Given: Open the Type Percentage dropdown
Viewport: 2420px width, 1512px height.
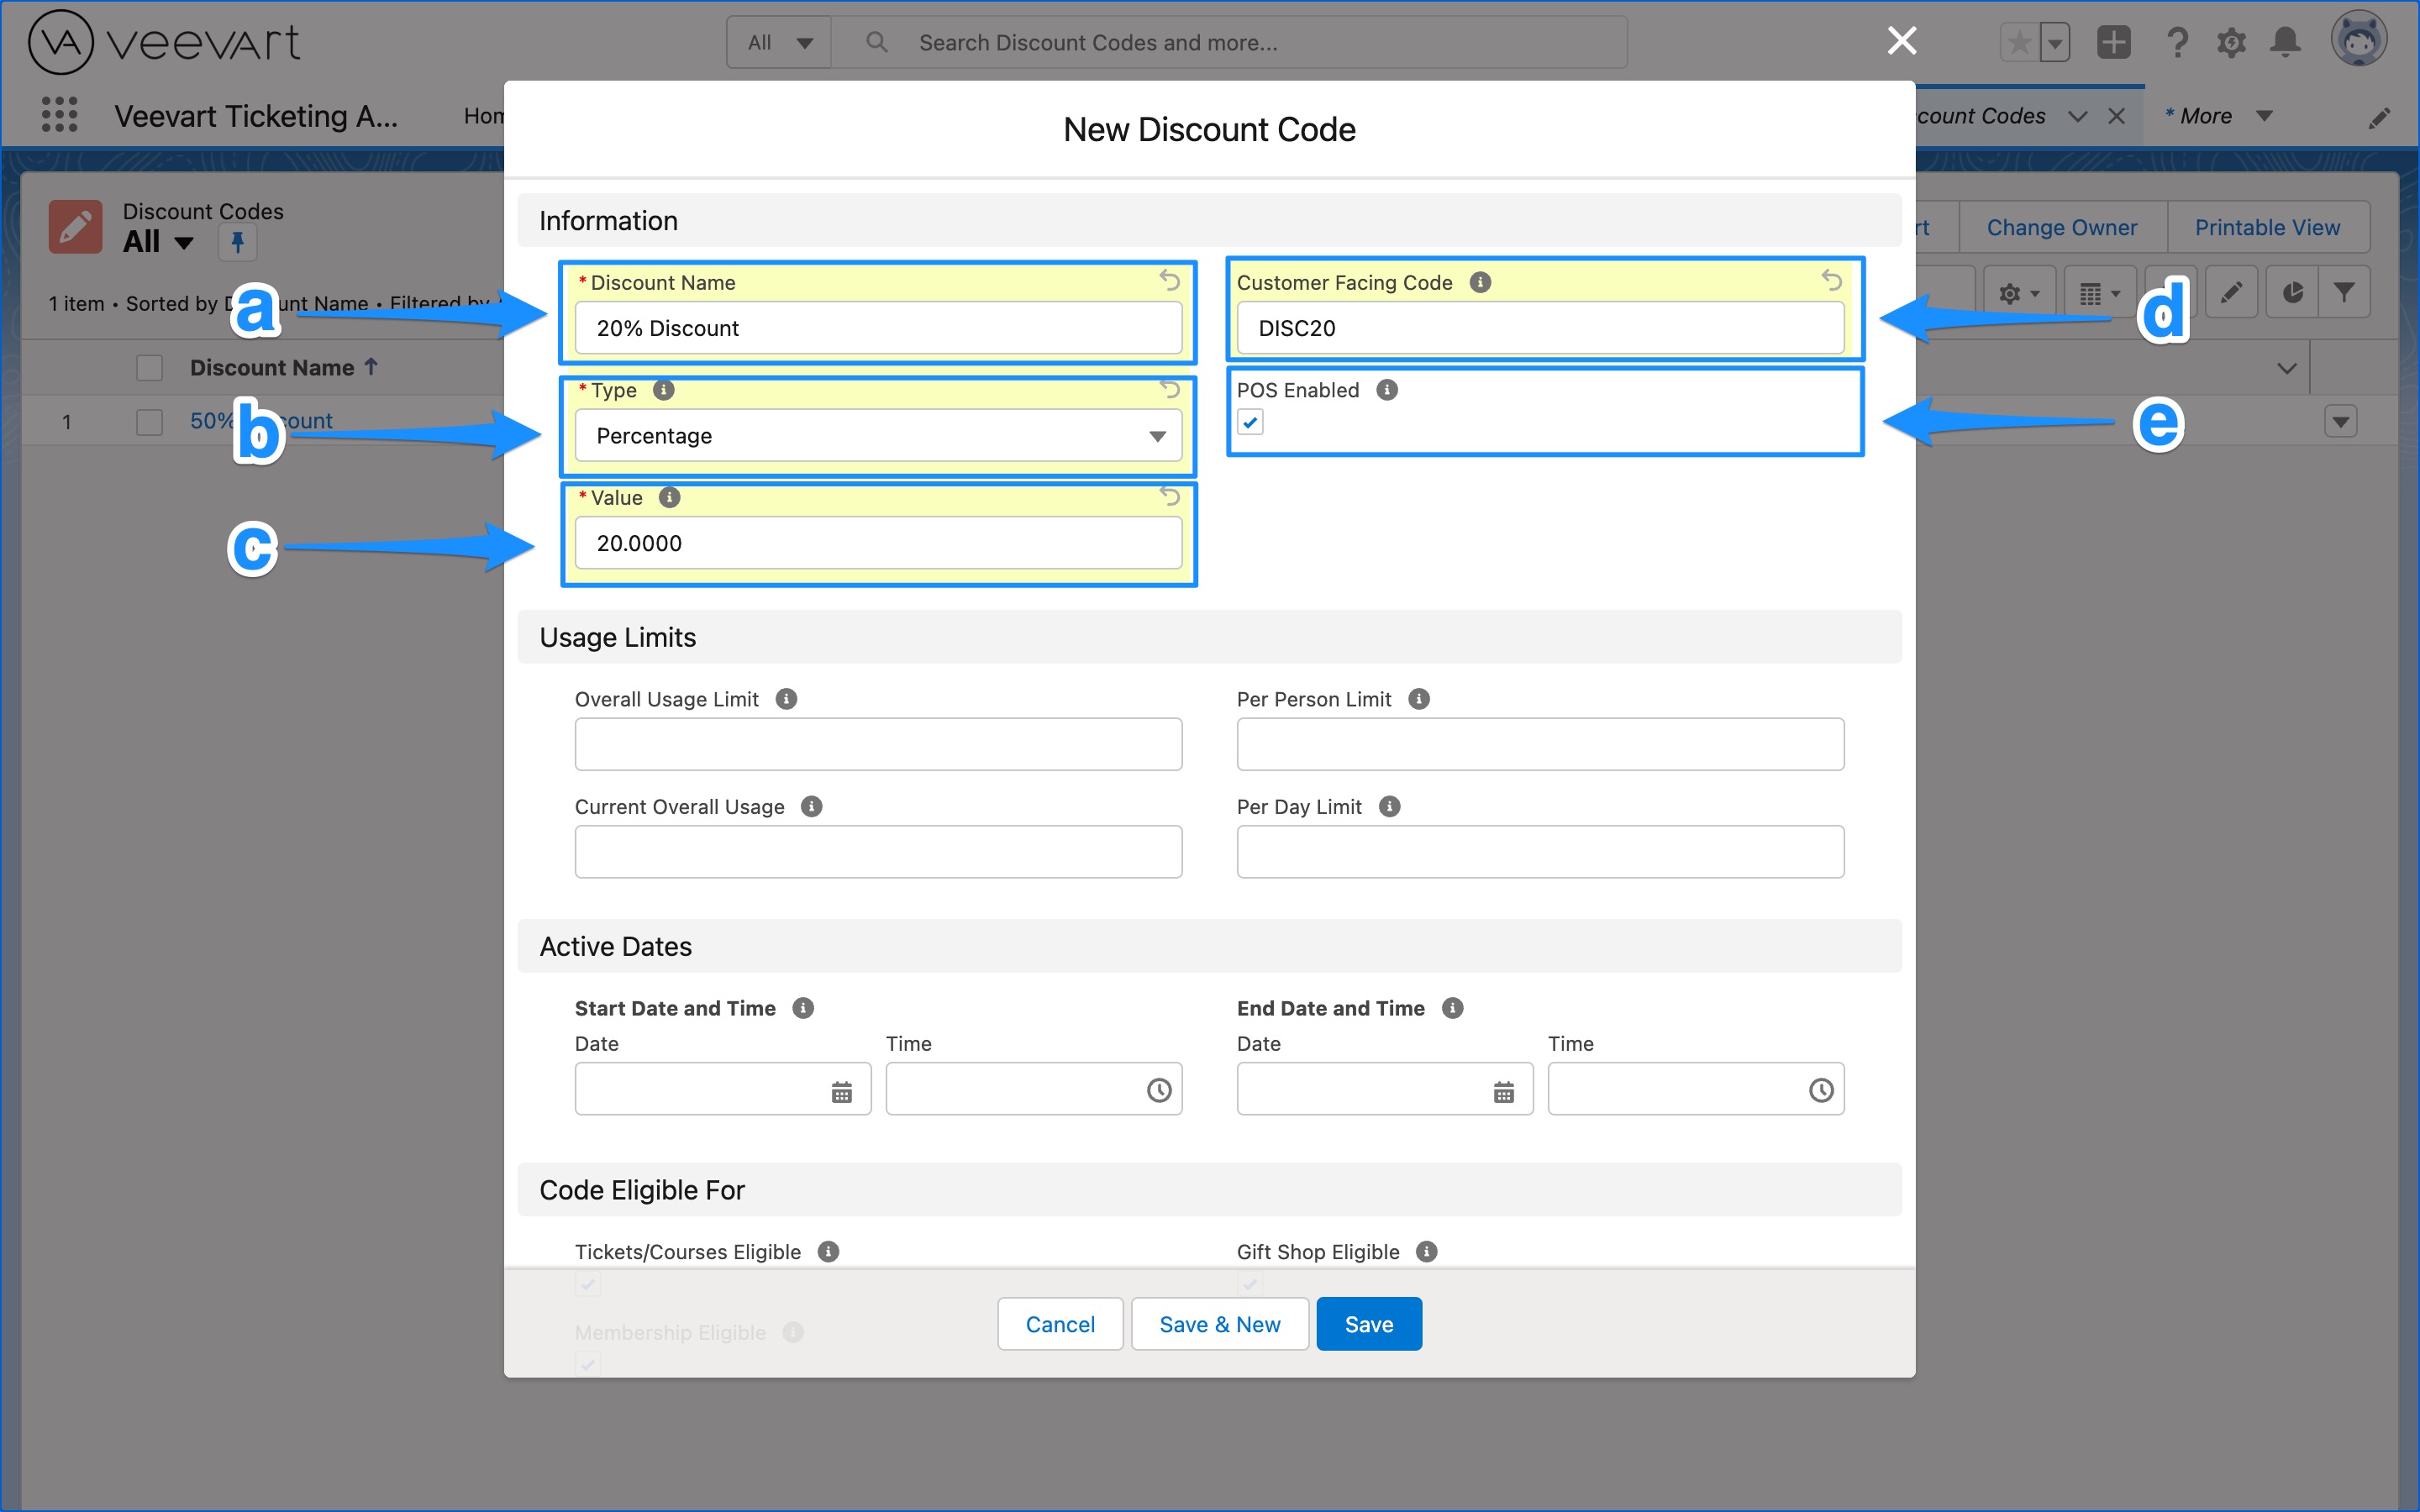Looking at the screenshot, I should [x=877, y=436].
